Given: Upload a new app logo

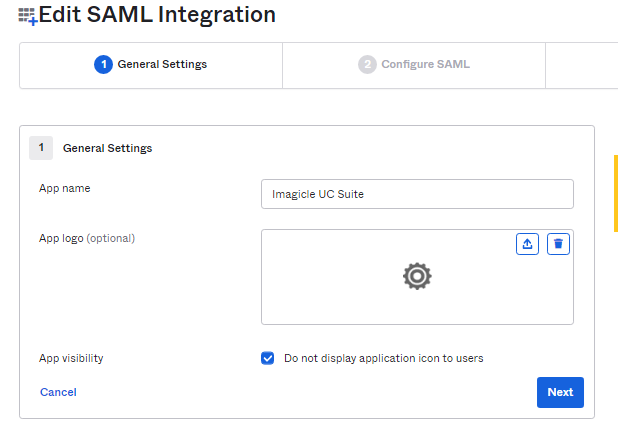Looking at the screenshot, I should point(527,244).
